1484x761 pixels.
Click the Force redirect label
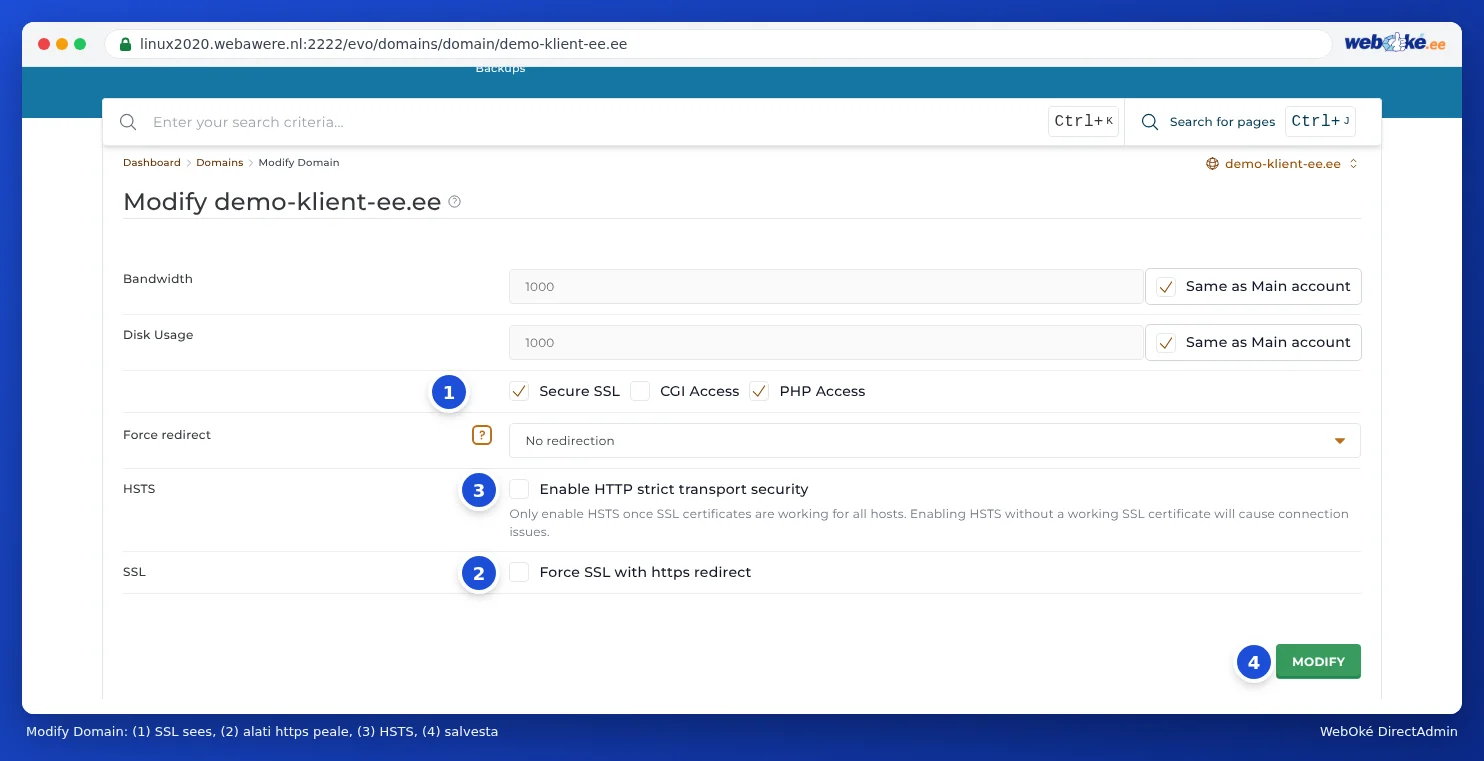(x=167, y=435)
